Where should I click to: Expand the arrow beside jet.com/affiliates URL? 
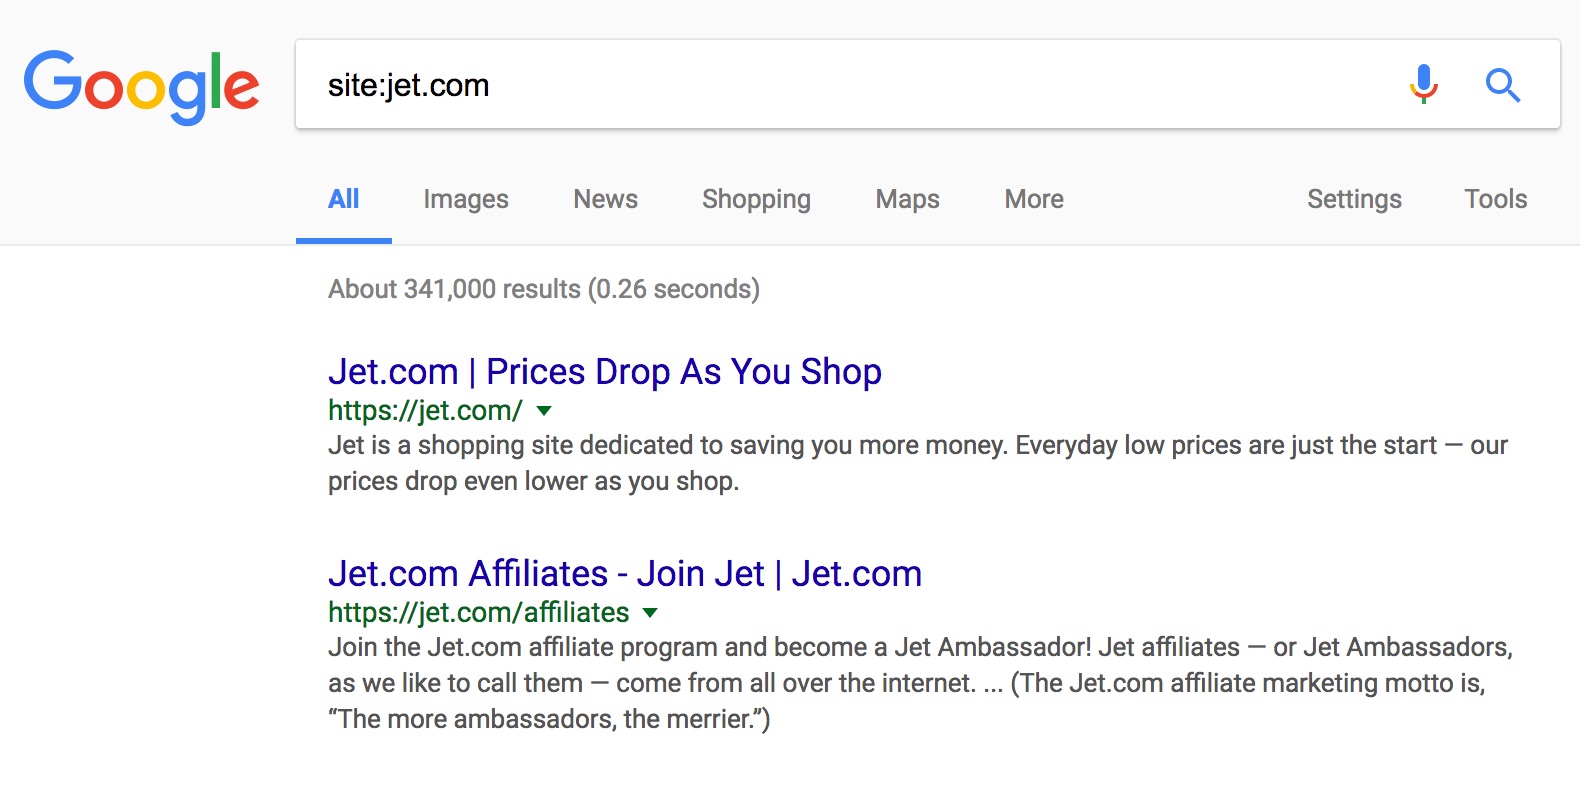[x=650, y=613]
